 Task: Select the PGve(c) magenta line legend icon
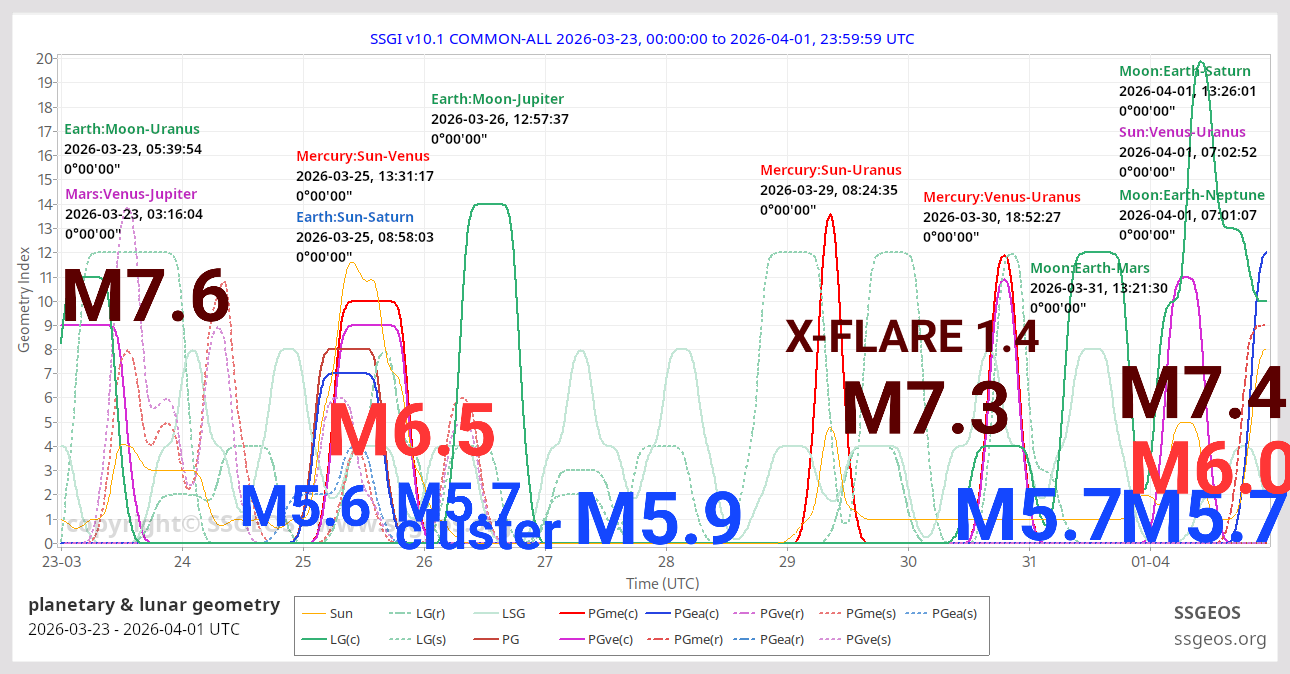(x=570, y=638)
